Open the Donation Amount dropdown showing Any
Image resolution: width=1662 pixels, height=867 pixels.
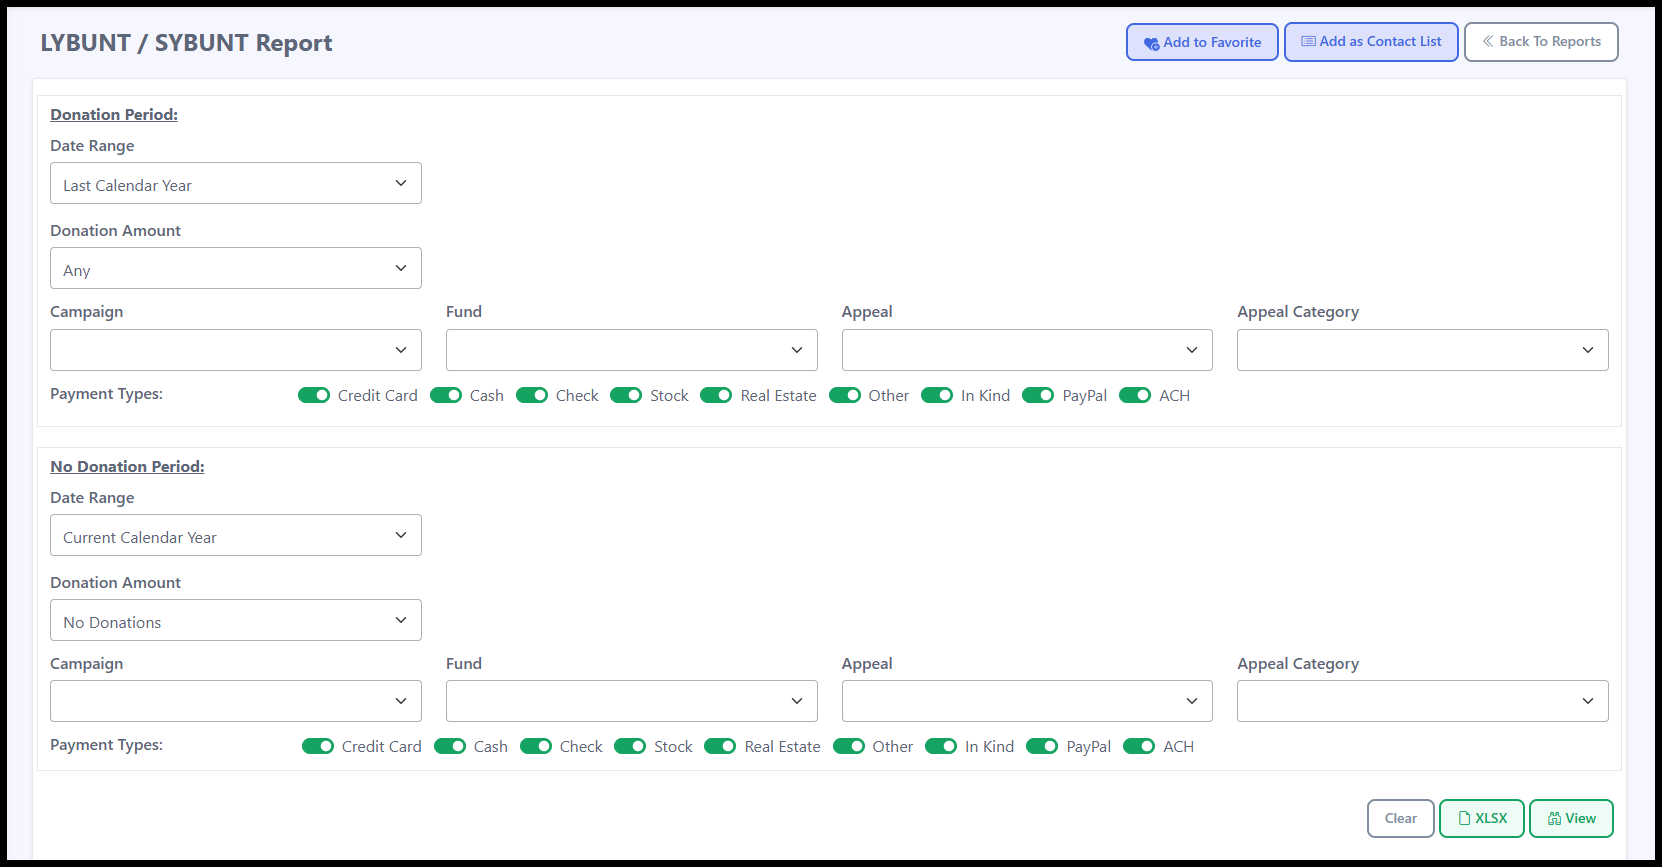[236, 268]
